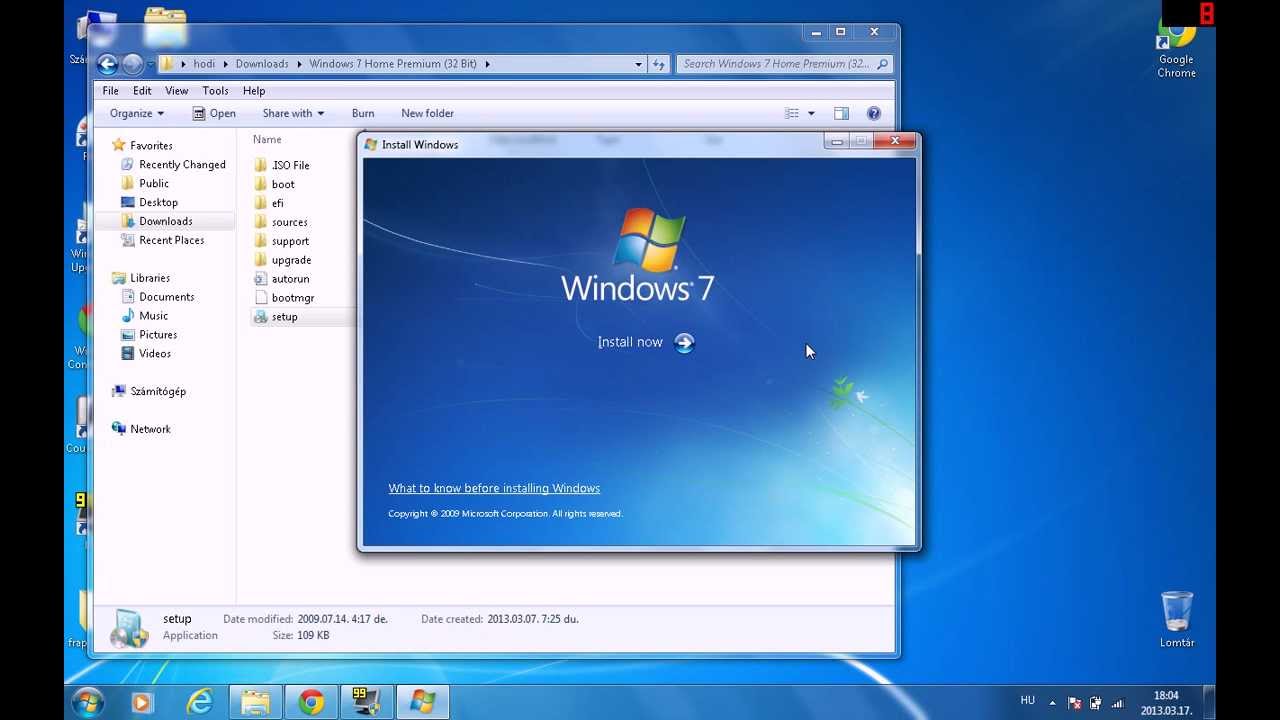Image resolution: width=1280 pixels, height=720 pixels.
Task: Click the Fraps taskbar icon
Action: pyautogui.click(x=367, y=703)
